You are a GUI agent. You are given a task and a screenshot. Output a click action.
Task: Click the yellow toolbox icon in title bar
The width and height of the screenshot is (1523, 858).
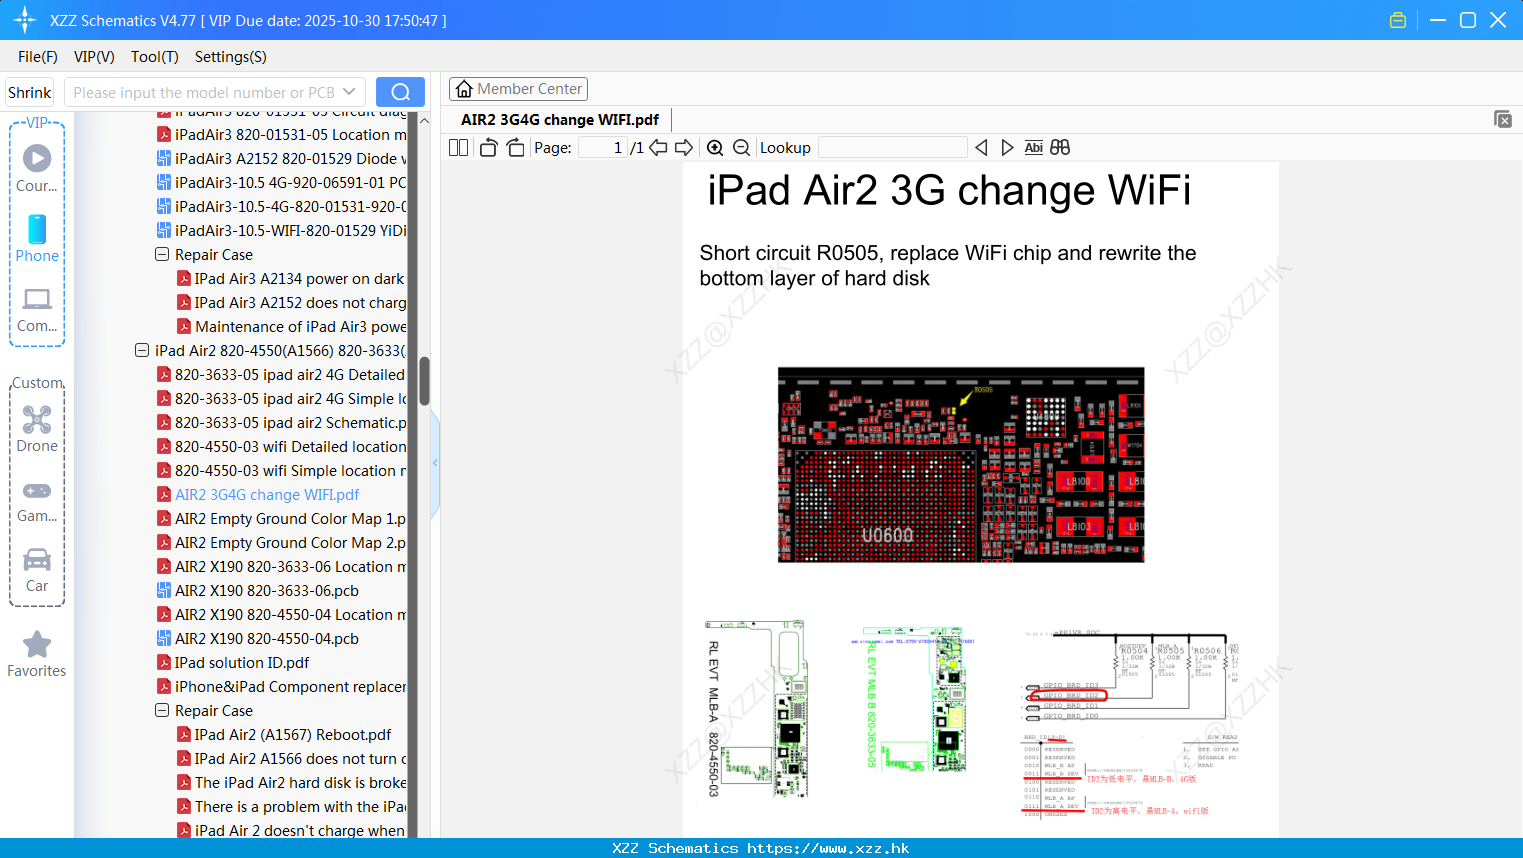click(x=1398, y=20)
